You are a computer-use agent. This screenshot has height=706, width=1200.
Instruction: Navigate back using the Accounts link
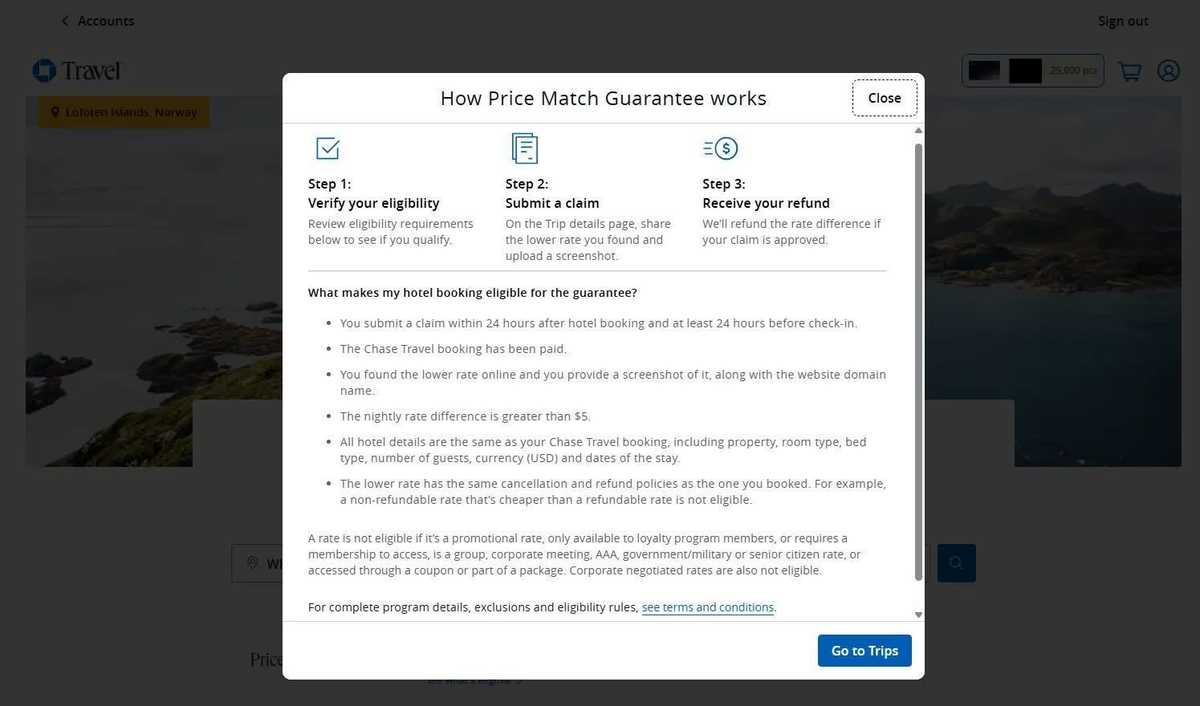point(105,20)
